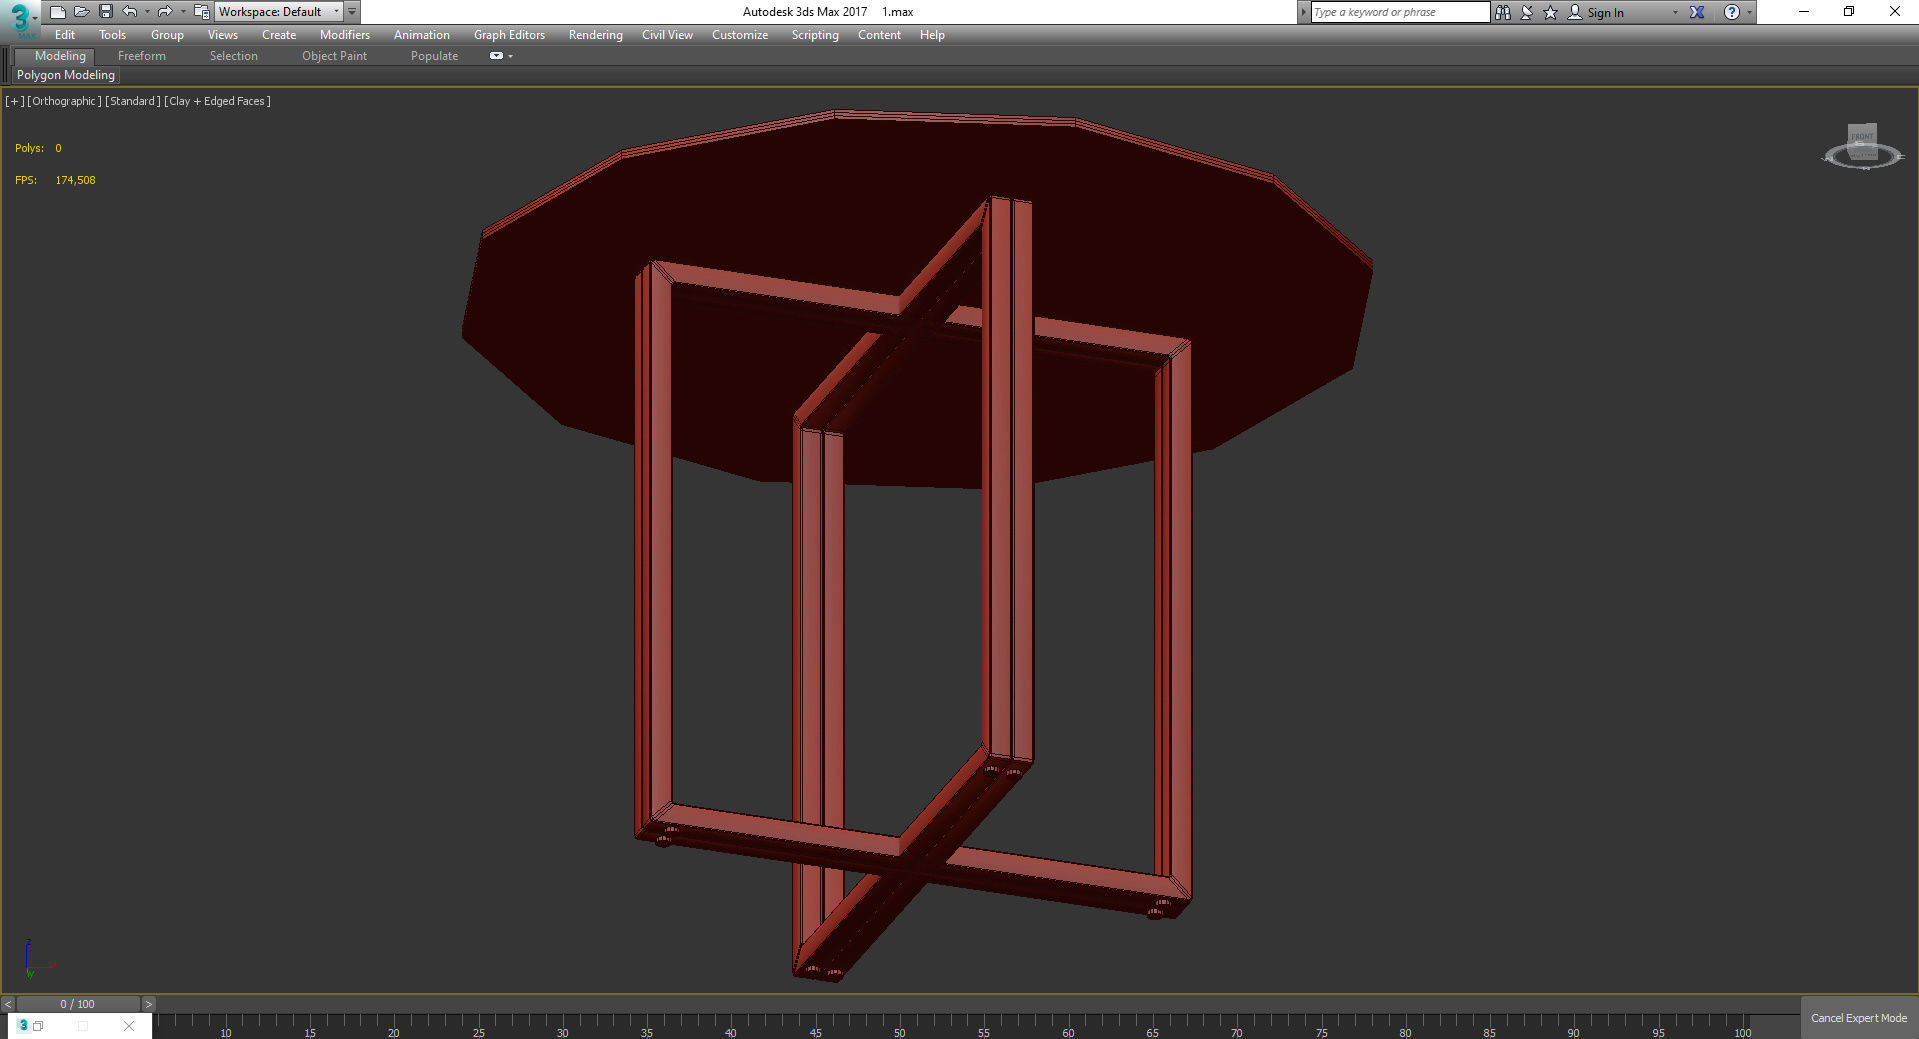Click the [+] viewport general label

[x=15, y=101]
